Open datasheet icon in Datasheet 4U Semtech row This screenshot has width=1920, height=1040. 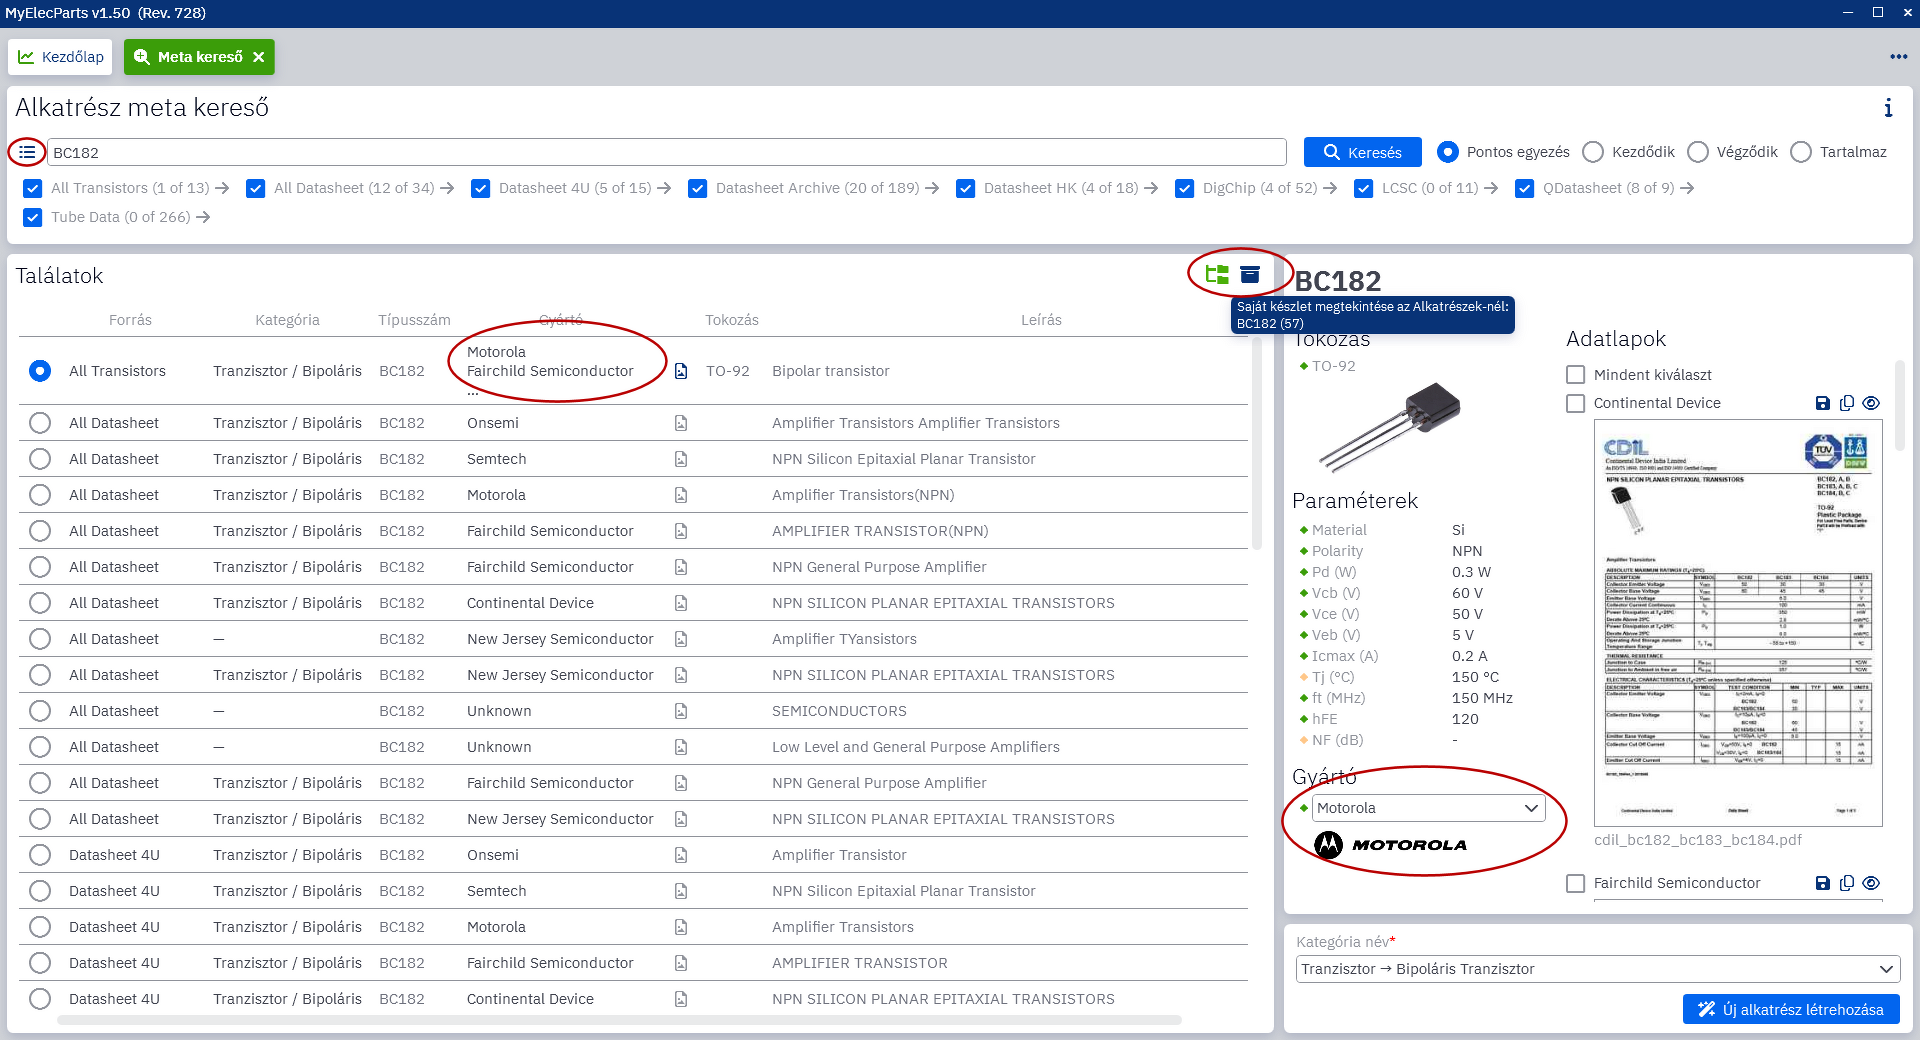pyautogui.click(x=681, y=891)
